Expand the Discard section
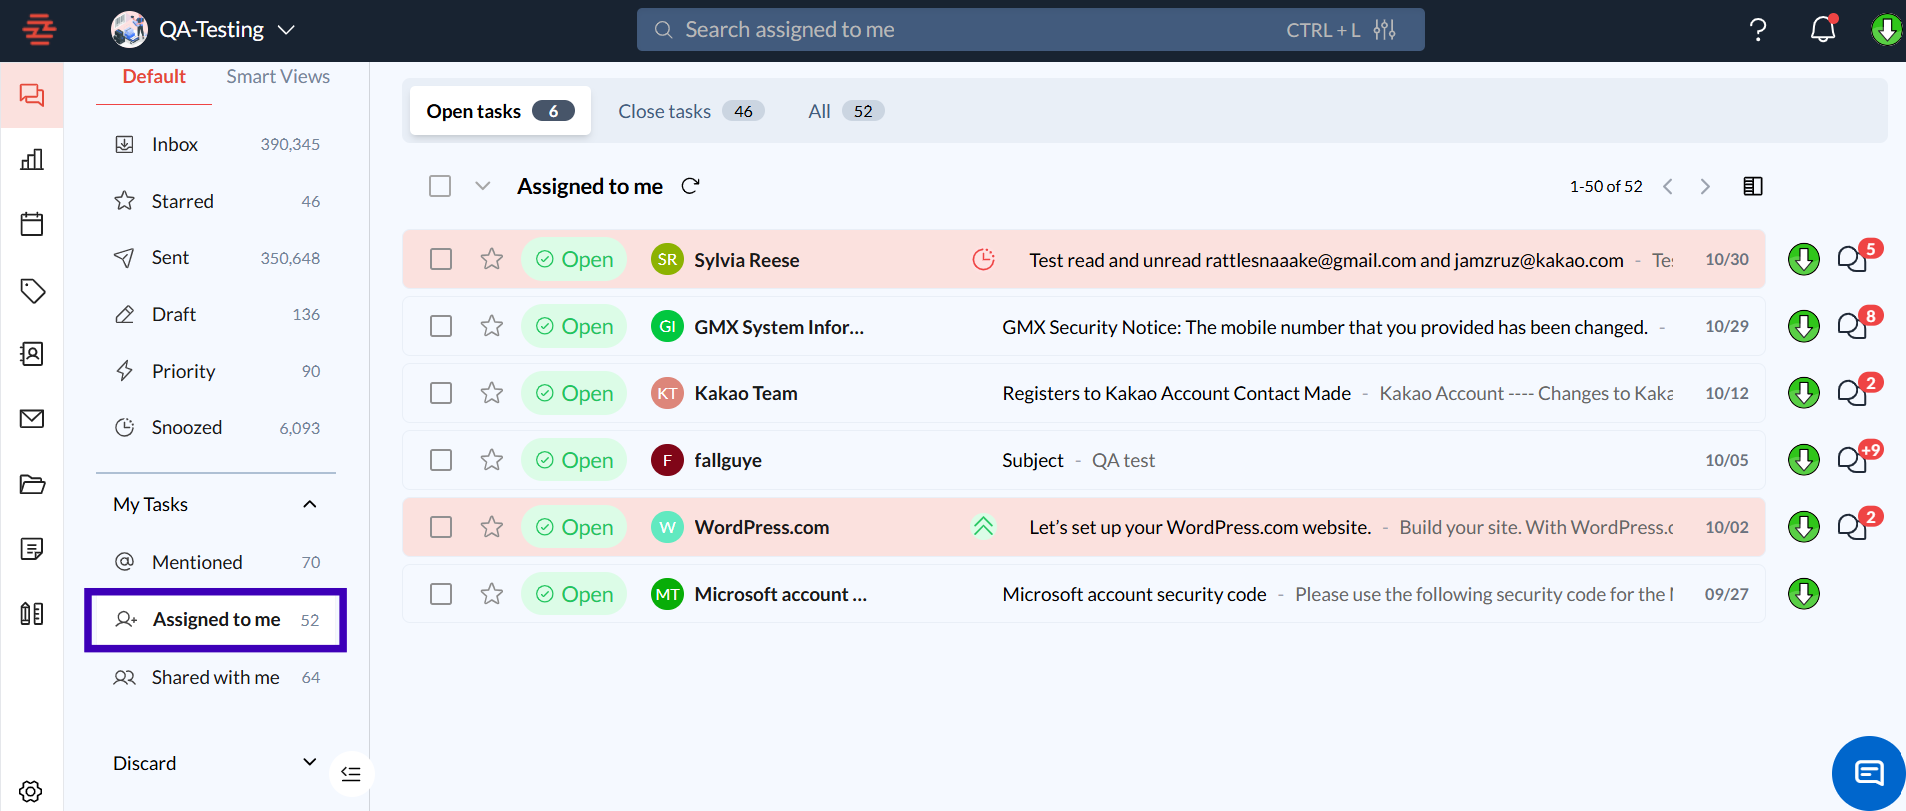The height and width of the screenshot is (811, 1906). coord(309,763)
